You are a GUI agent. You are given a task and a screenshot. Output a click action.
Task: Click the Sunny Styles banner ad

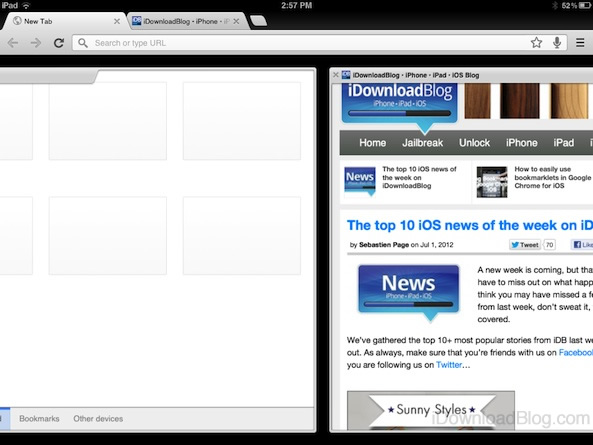pyautogui.click(x=431, y=410)
